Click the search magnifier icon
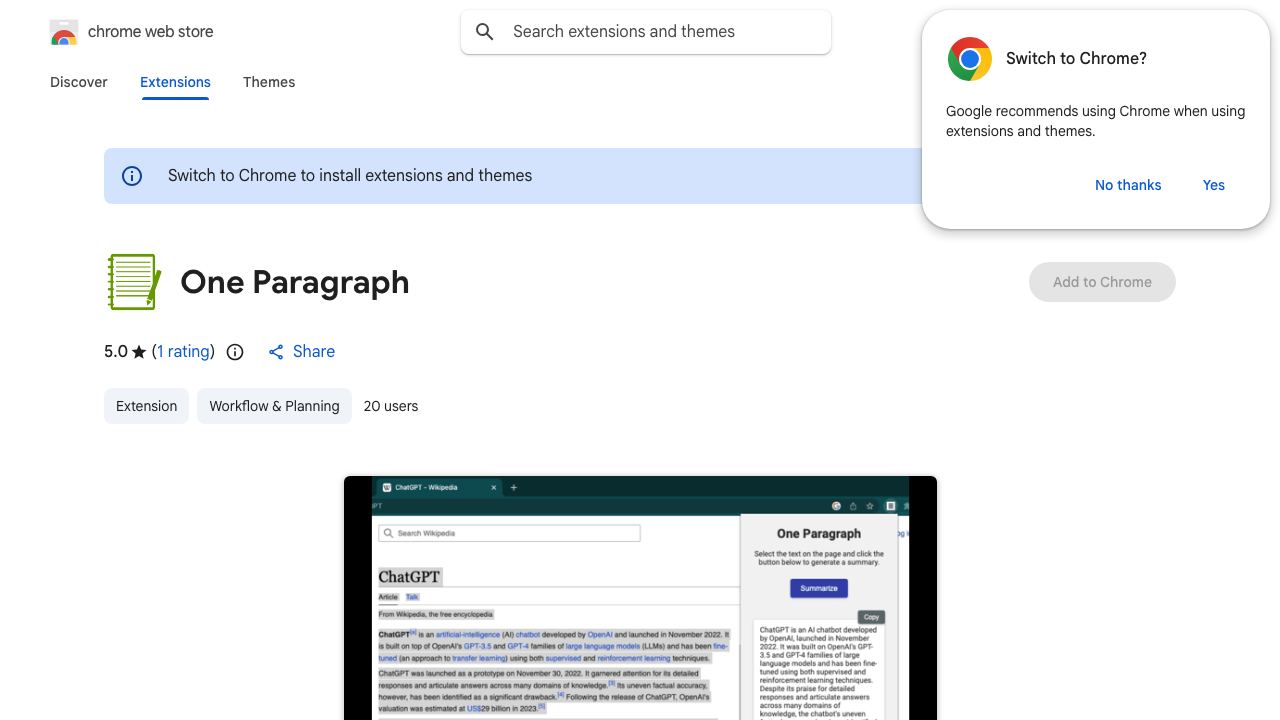Viewport: 1280px width, 720px height. 485,32
